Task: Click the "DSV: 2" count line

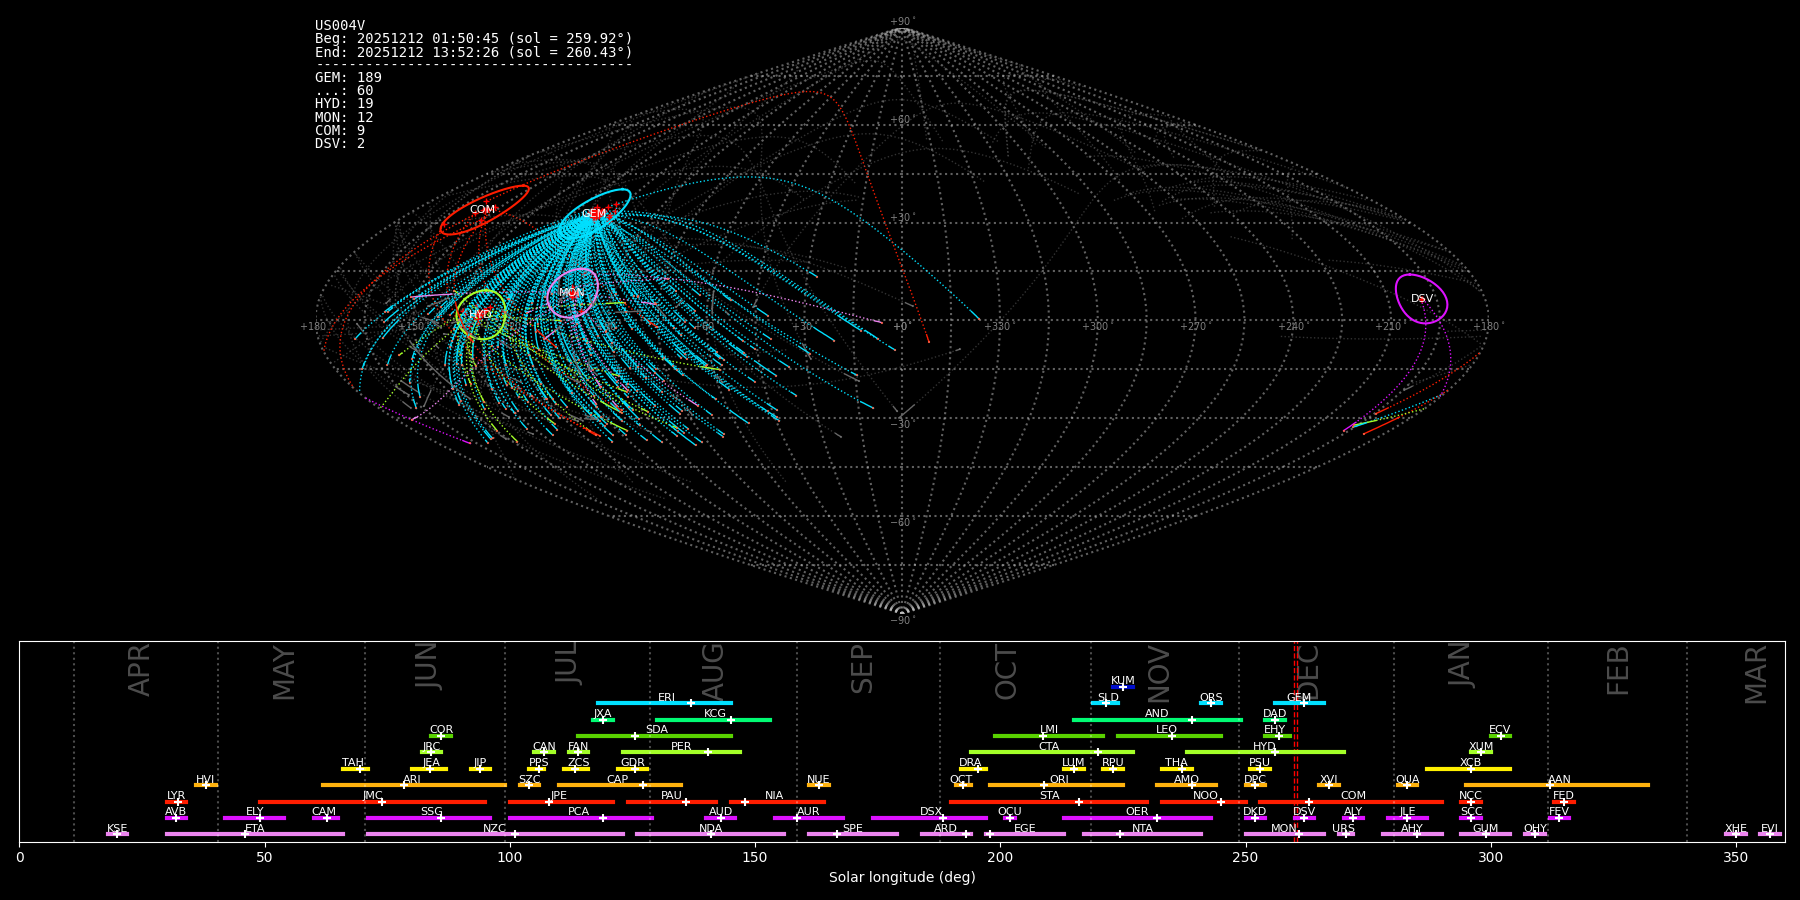Action: (340, 144)
